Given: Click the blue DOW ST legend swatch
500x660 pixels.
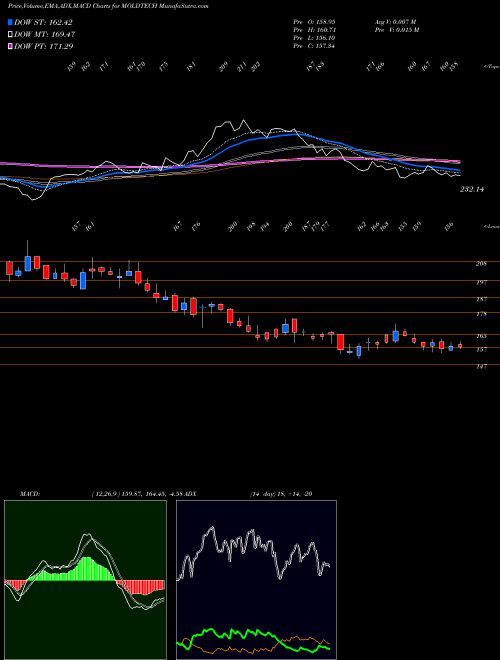Looking at the screenshot, I should pyautogui.click(x=10, y=22).
